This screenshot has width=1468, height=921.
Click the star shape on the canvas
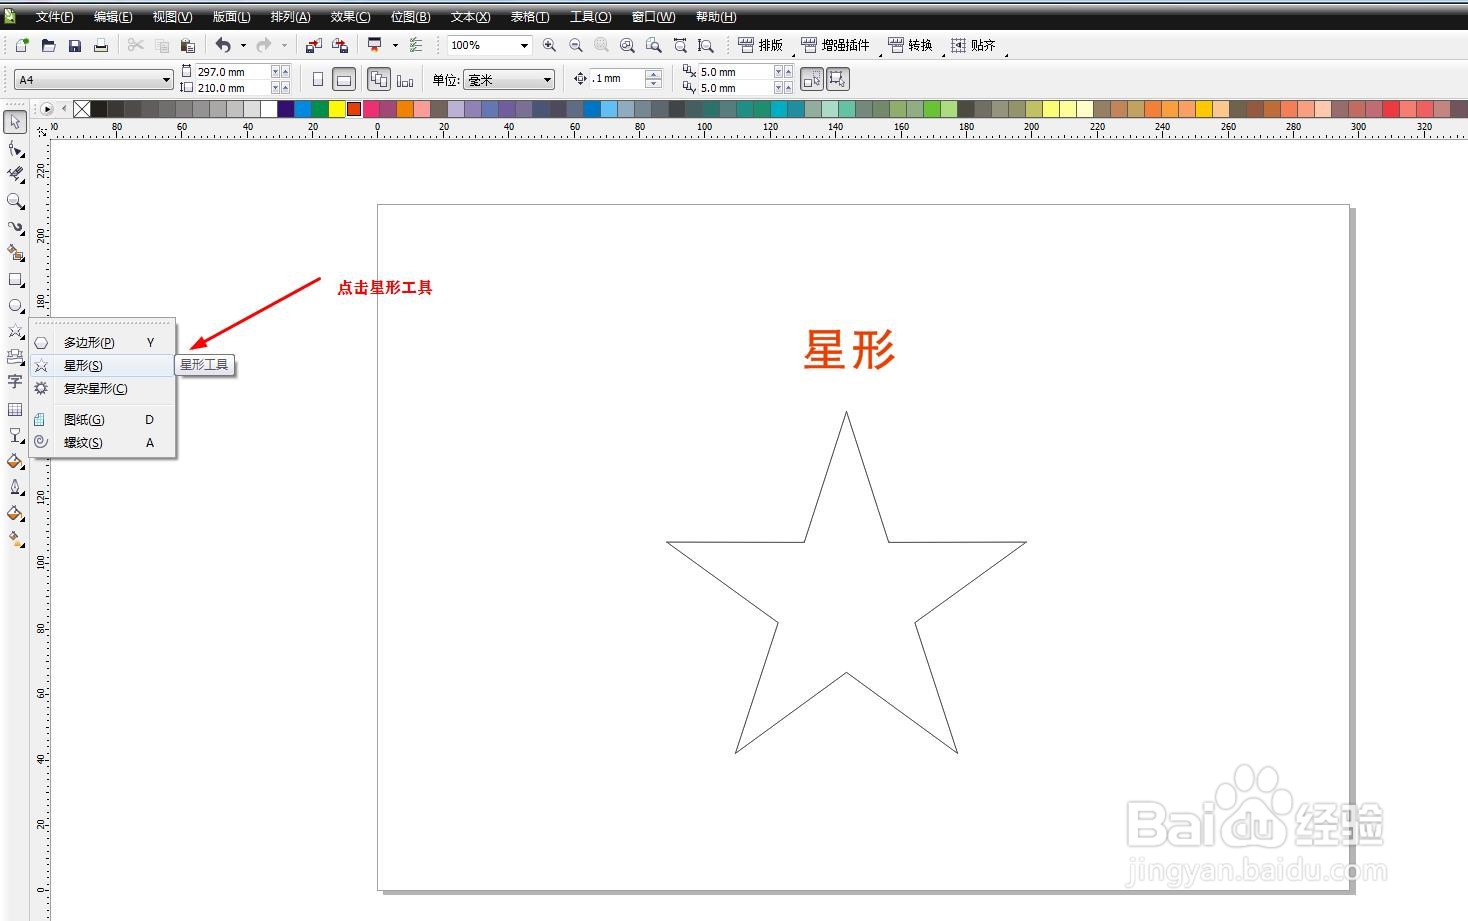[x=846, y=582]
